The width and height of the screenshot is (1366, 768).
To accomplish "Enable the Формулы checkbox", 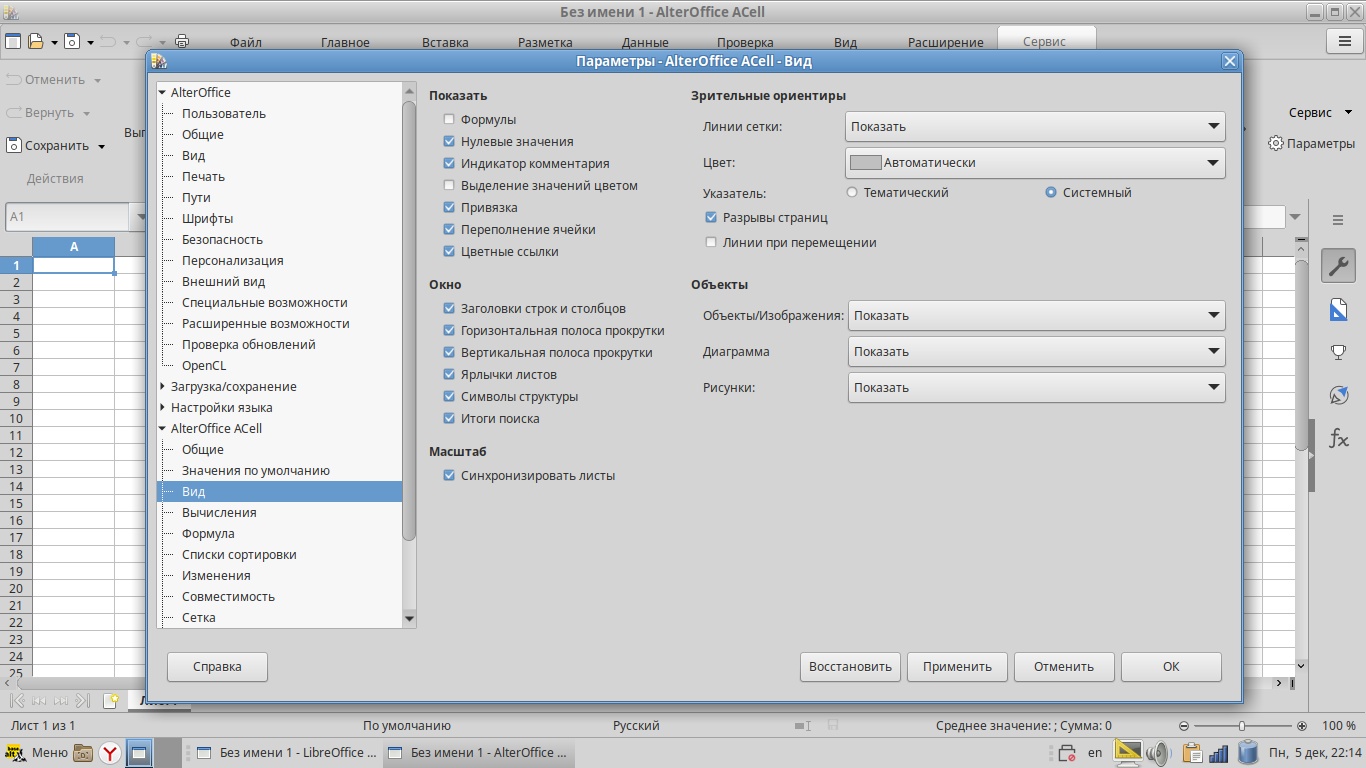I will coord(449,119).
